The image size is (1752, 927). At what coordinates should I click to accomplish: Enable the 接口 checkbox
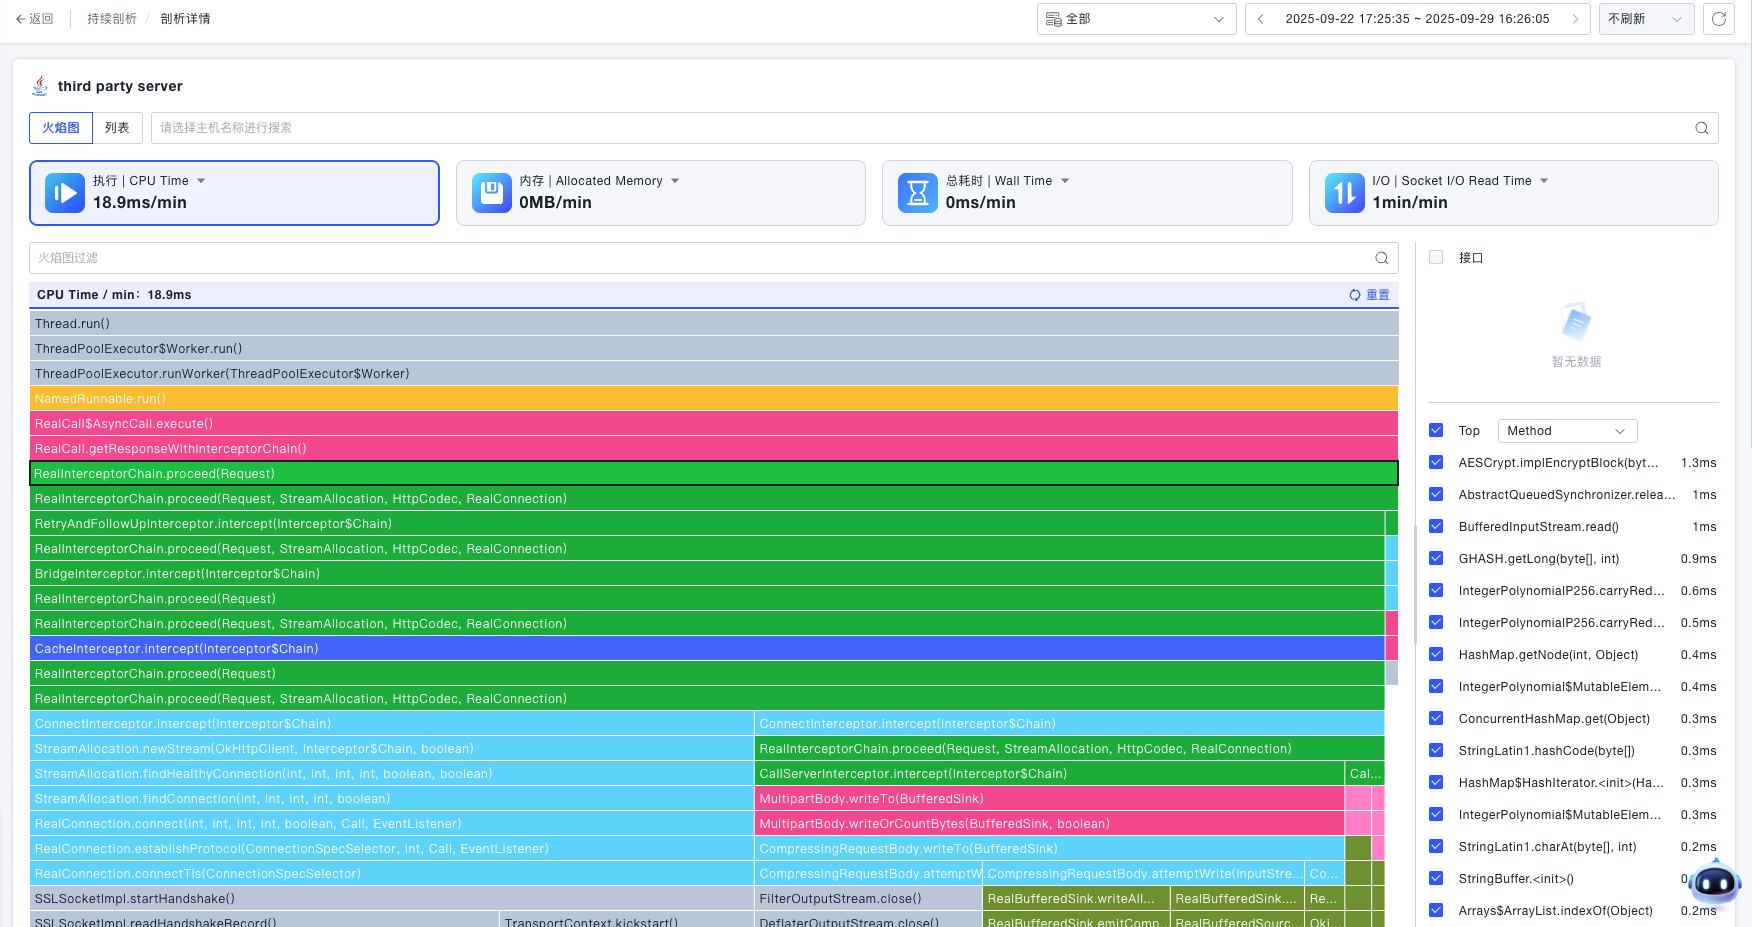point(1436,258)
